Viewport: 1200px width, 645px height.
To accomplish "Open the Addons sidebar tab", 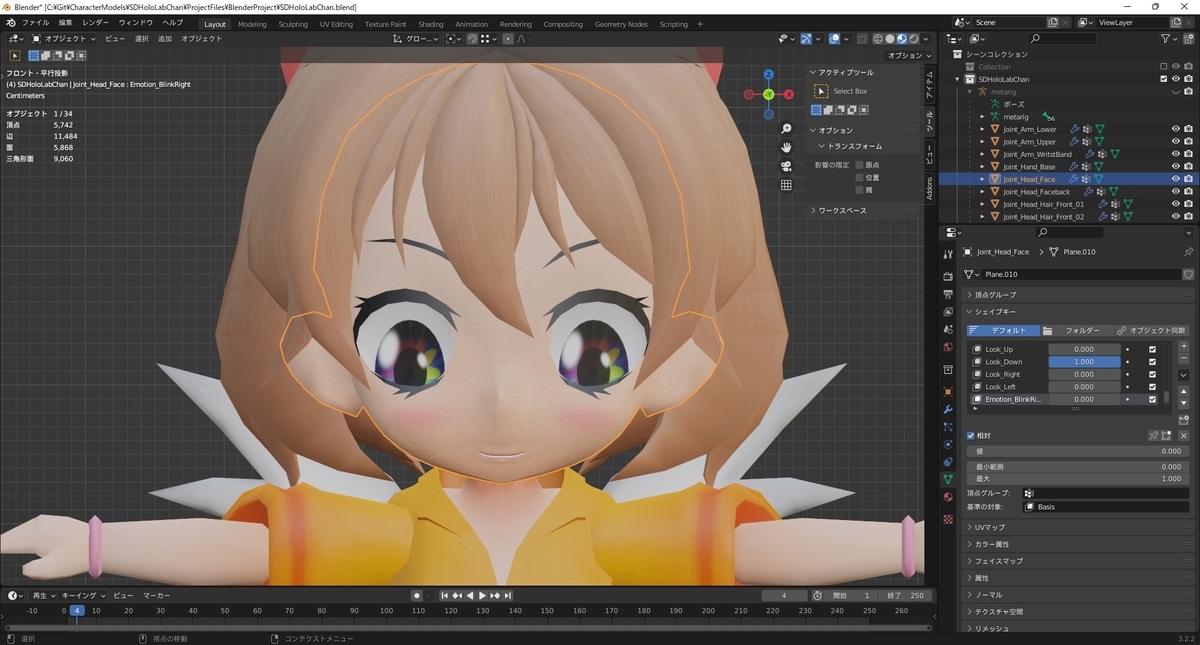I will tap(929, 188).
